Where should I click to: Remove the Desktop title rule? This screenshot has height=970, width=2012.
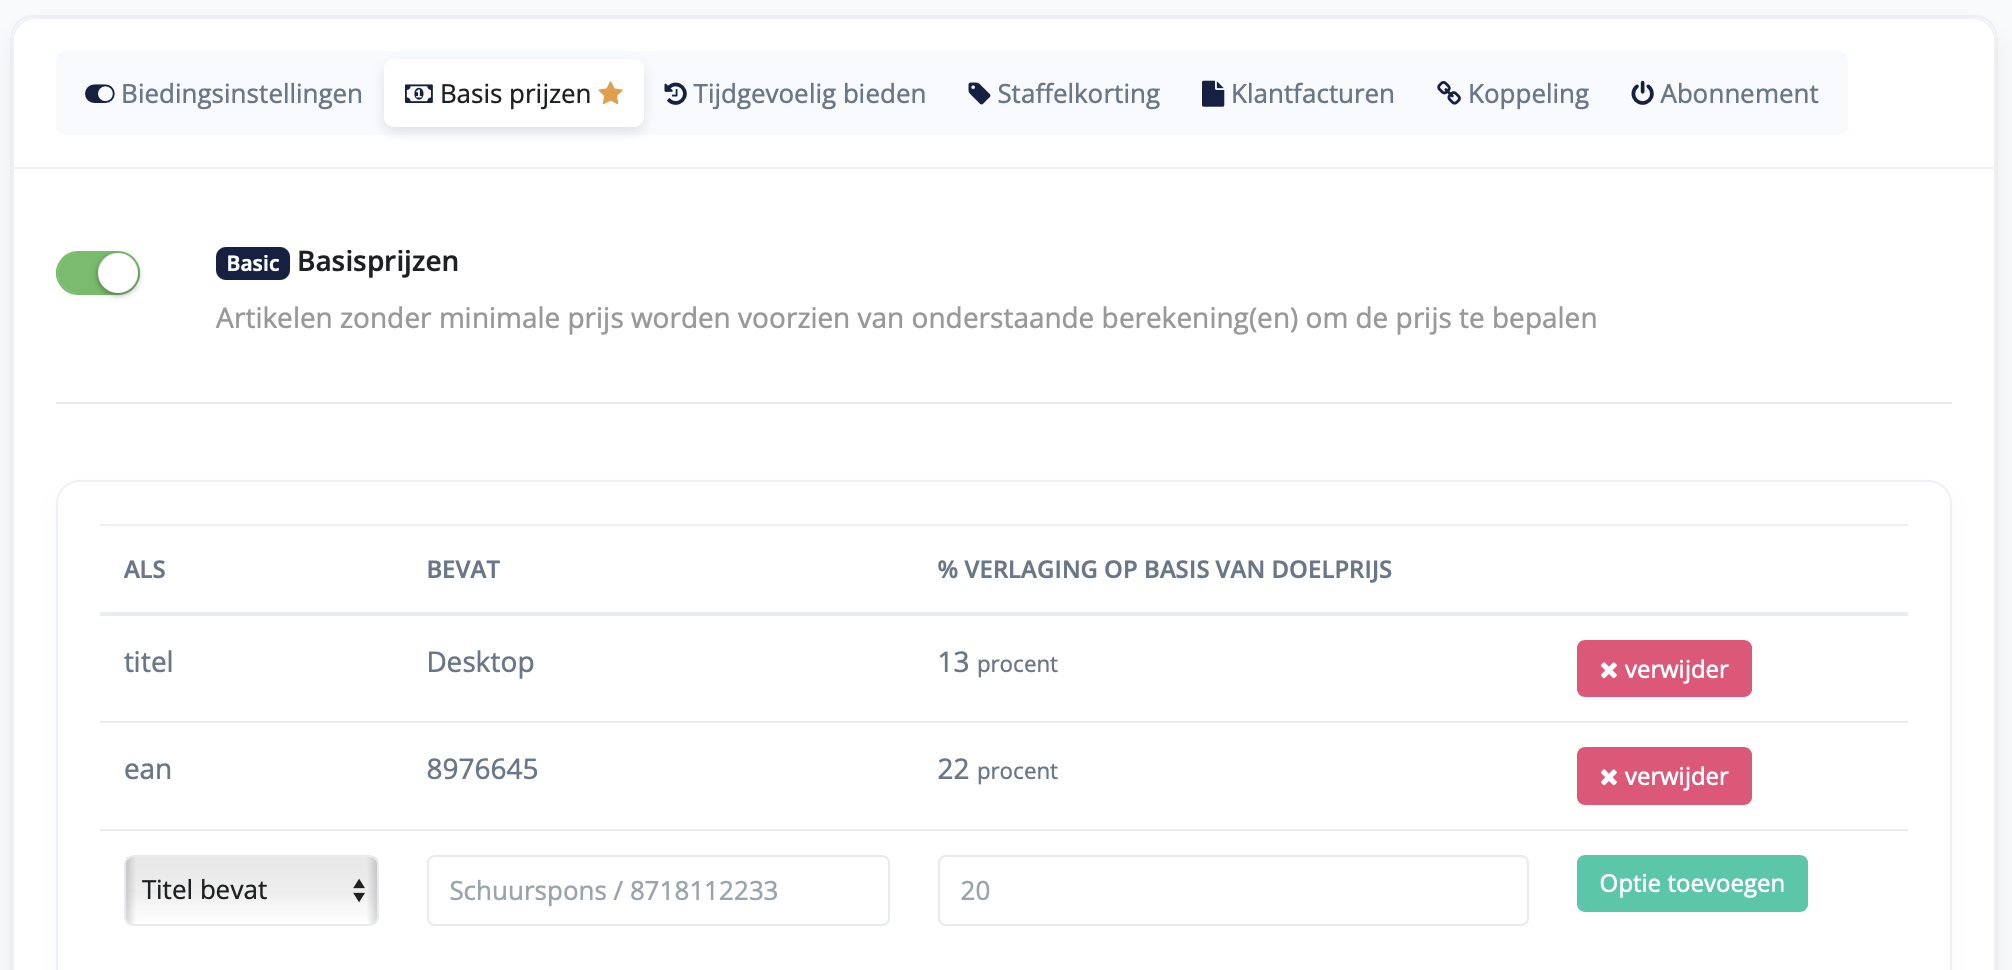click(x=1663, y=669)
